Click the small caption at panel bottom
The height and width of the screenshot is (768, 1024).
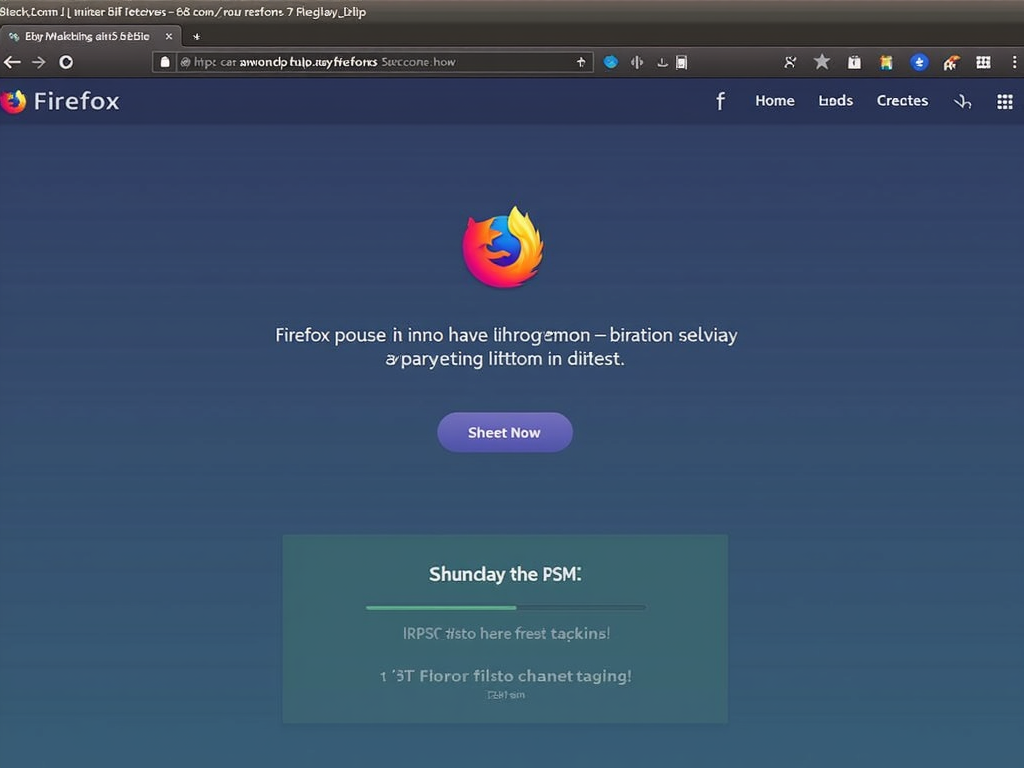[x=506, y=695]
